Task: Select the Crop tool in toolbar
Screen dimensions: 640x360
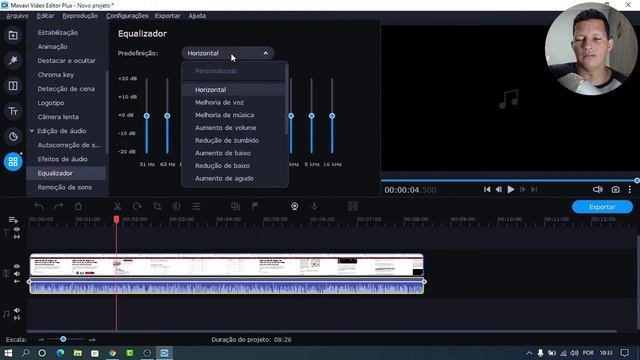Action: tap(157, 207)
